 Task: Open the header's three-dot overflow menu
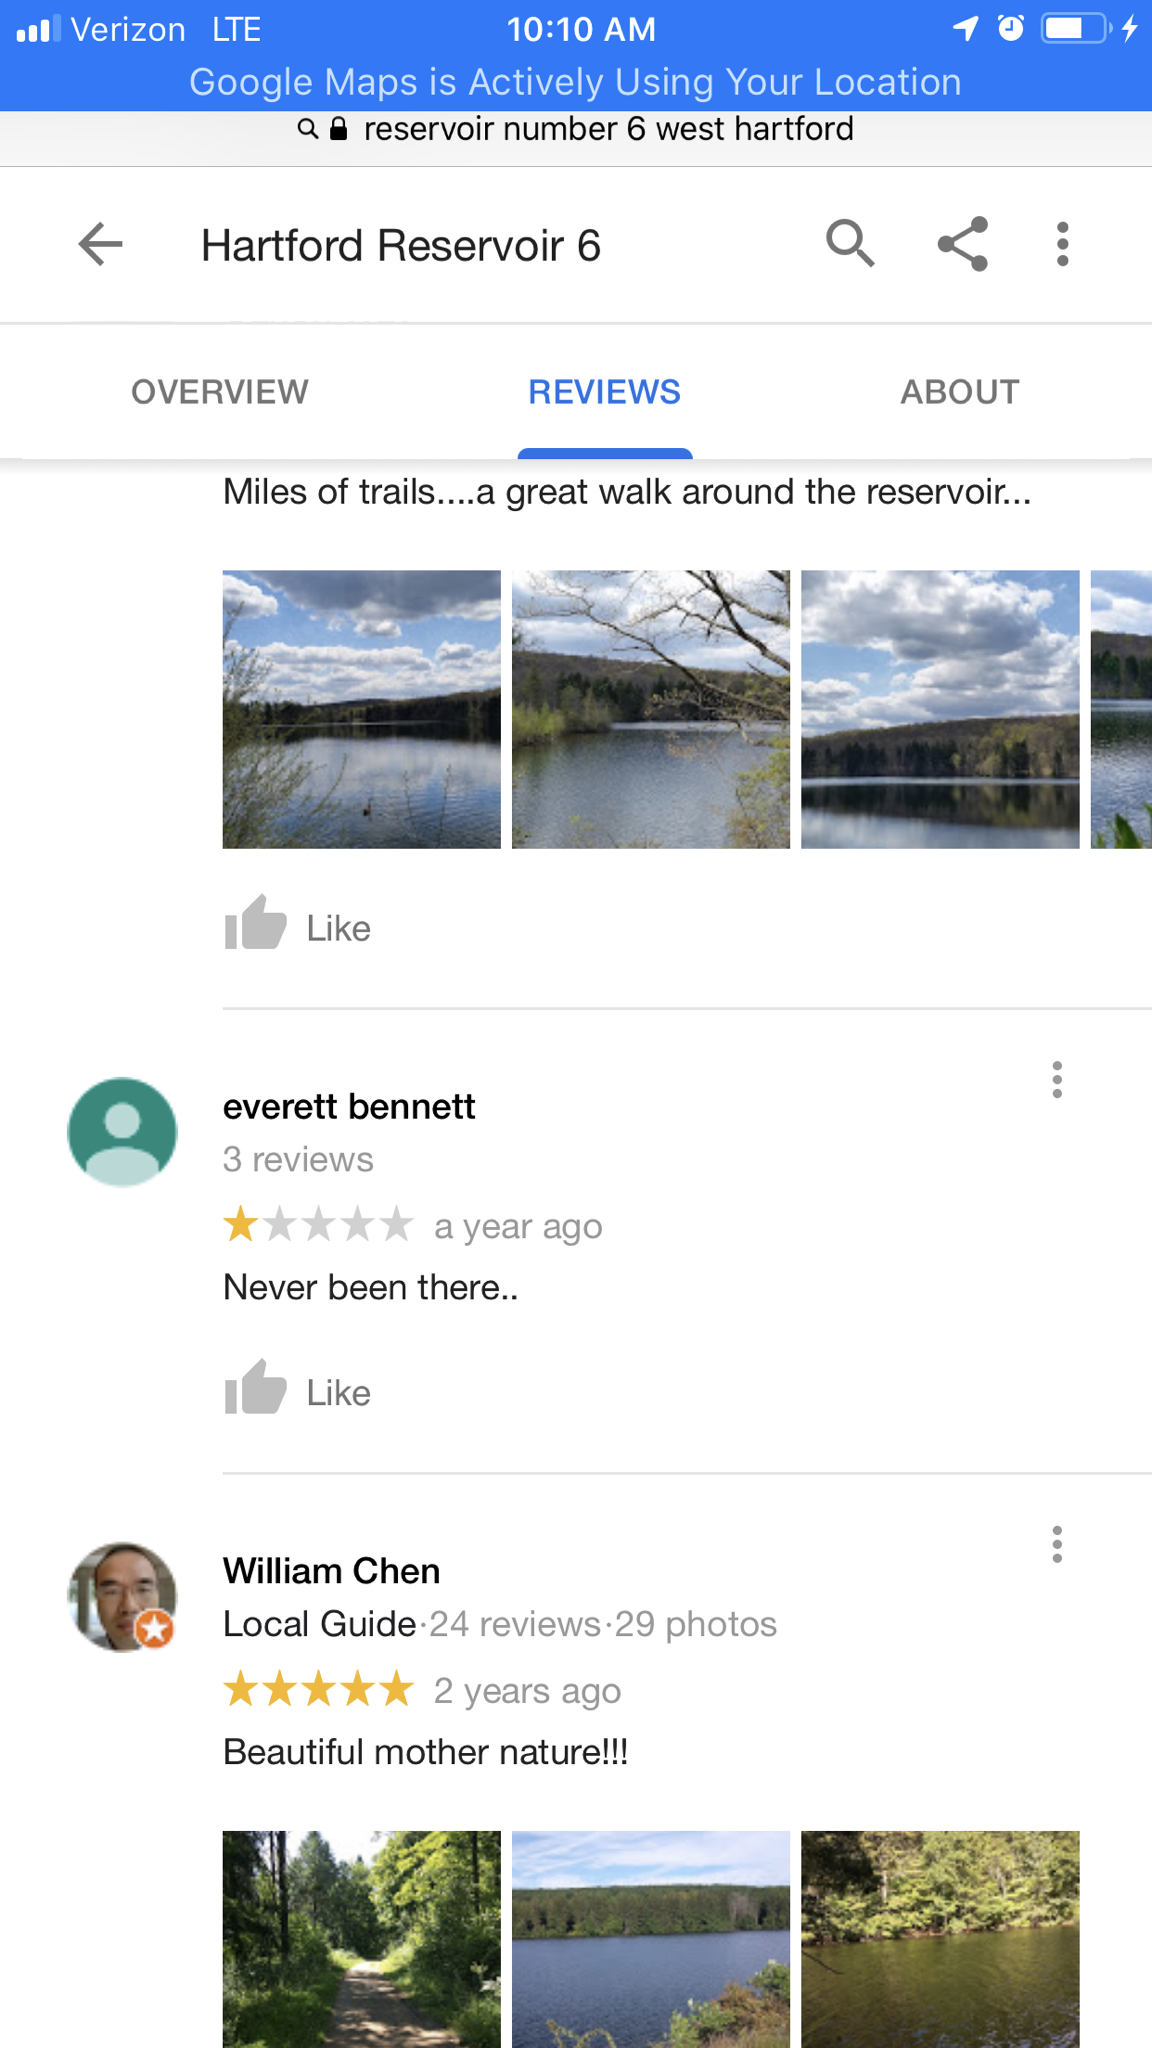1062,244
